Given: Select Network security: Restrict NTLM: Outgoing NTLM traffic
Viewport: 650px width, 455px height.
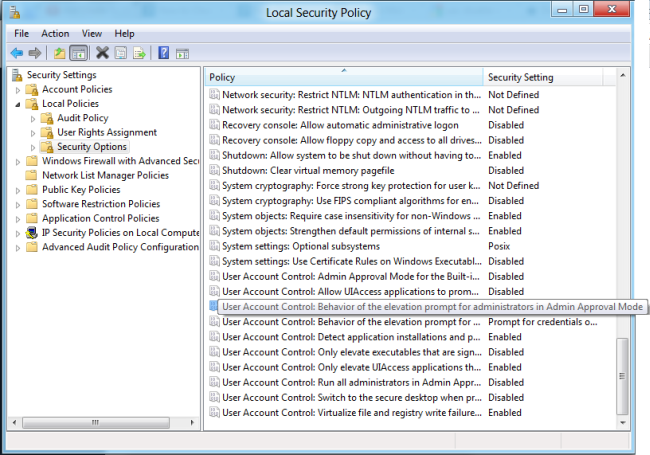Looking at the screenshot, I should pos(350,110).
